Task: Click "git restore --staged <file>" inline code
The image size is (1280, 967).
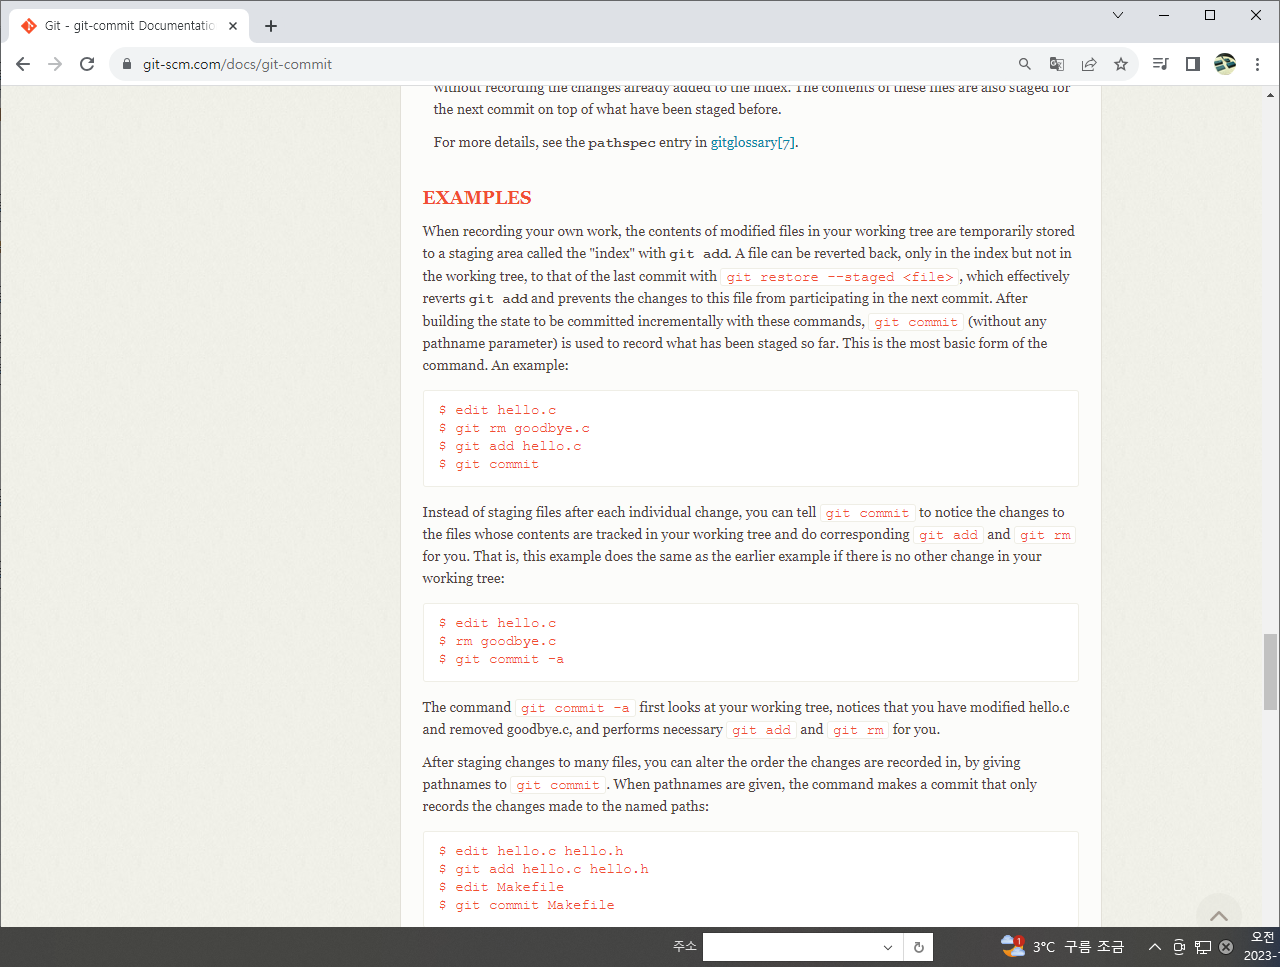Action: click(x=839, y=277)
